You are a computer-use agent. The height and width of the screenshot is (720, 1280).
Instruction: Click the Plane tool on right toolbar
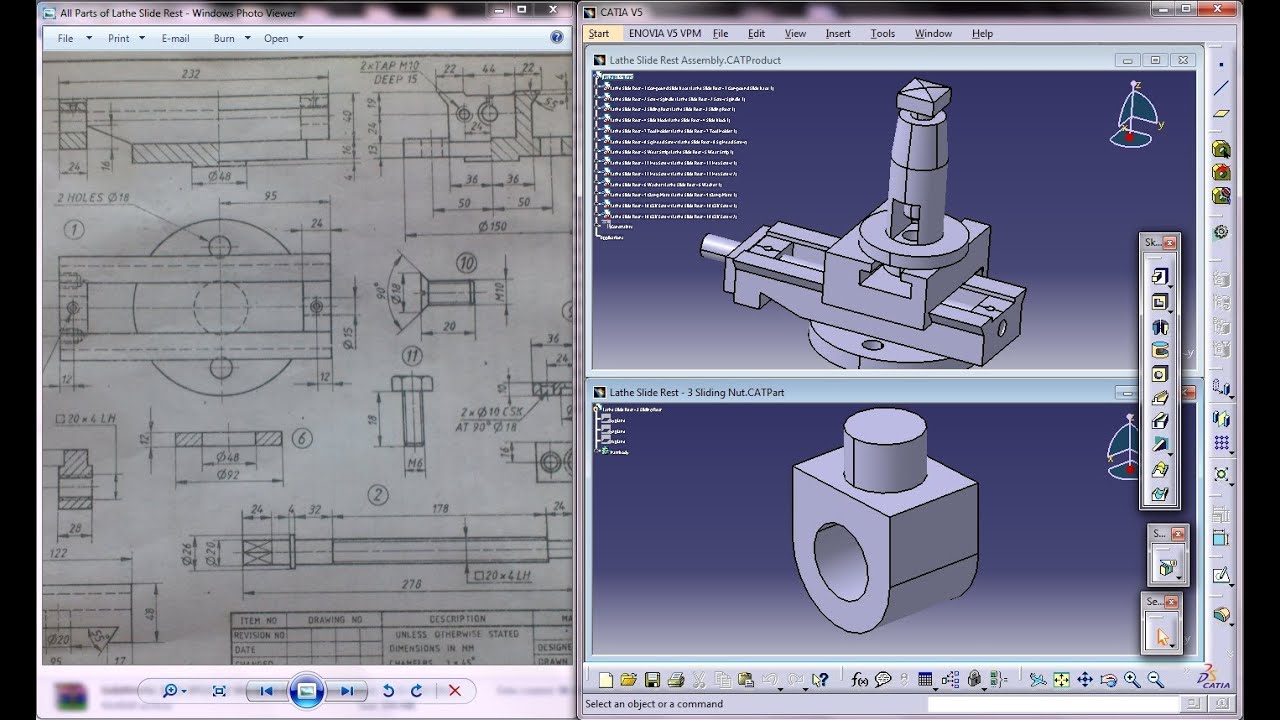pyautogui.click(x=1221, y=113)
